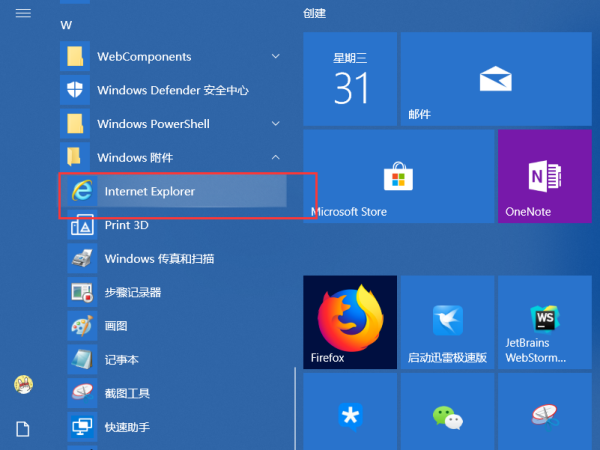Launch the Firefox tile
This screenshot has height=450, width=600.
(x=350, y=322)
